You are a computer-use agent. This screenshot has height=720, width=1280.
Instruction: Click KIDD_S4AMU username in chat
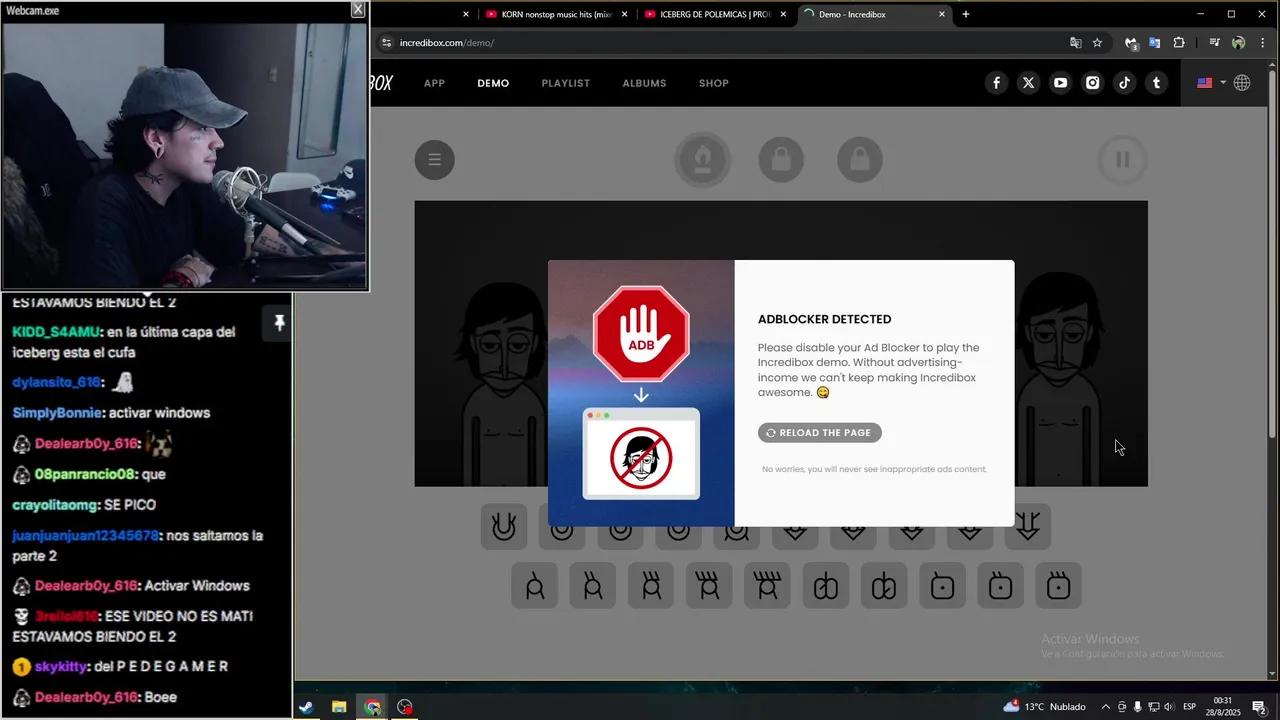coord(56,332)
